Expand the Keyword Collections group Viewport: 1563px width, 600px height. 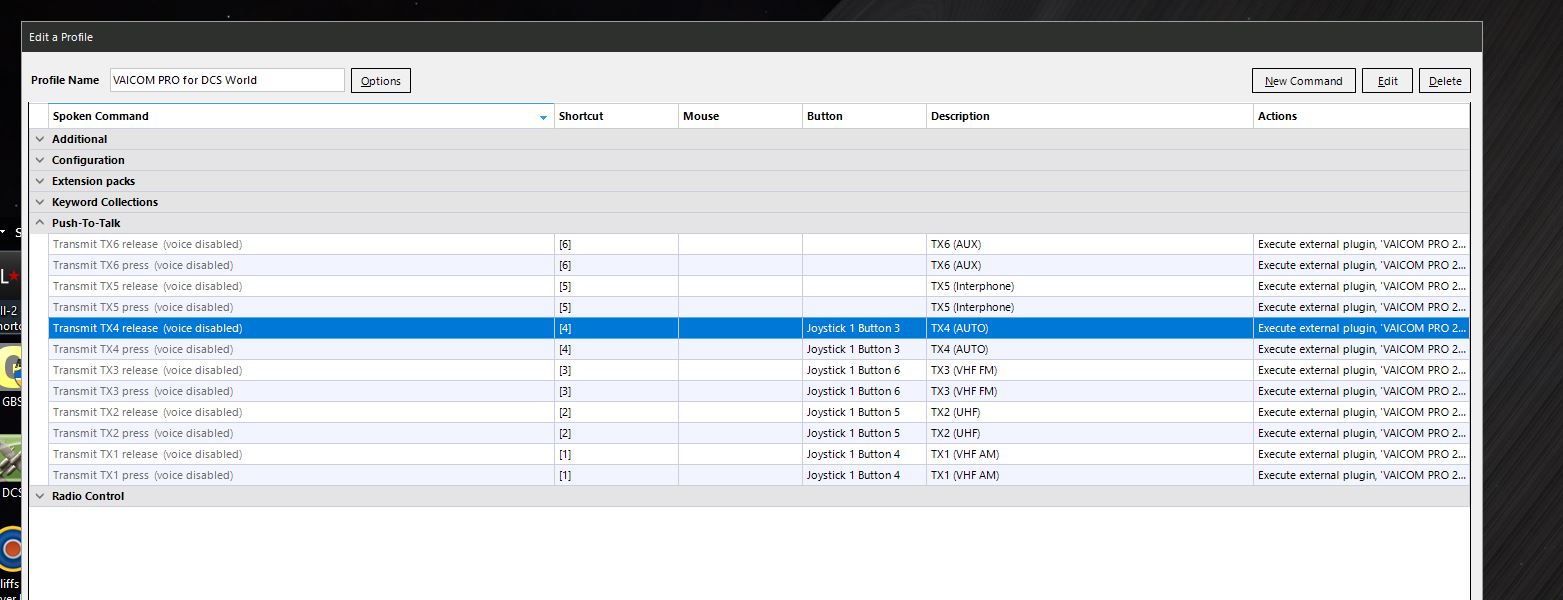[40, 202]
